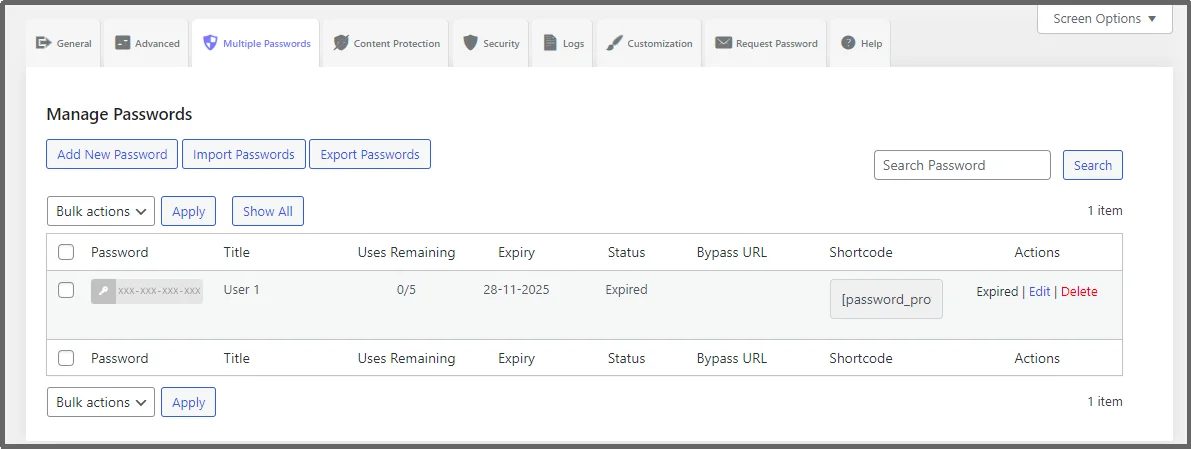Image resolution: width=1191 pixels, height=449 pixels.
Task: Click the Expired status cell
Action: [627, 289]
